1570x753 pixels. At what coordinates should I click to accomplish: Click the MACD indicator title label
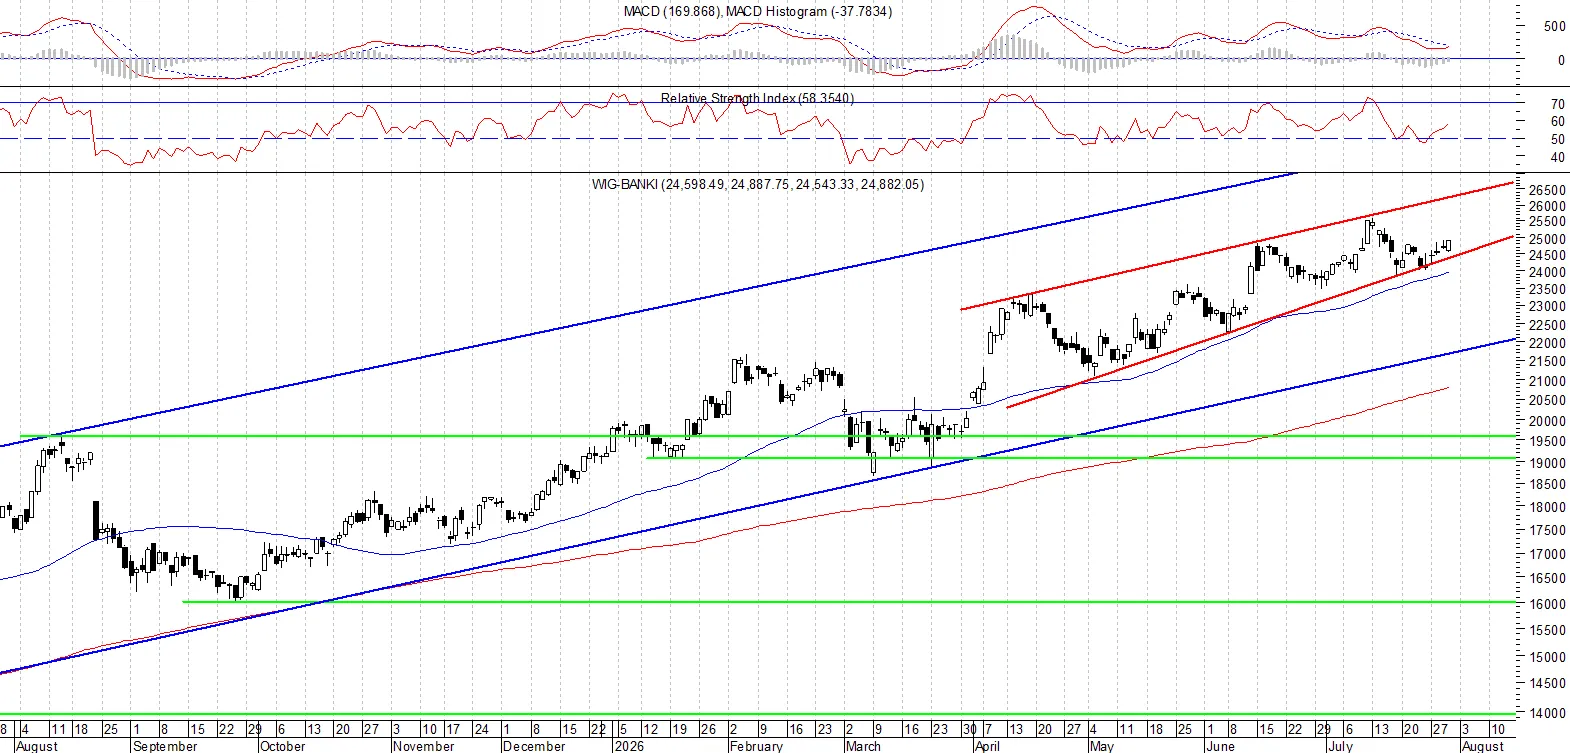click(757, 11)
